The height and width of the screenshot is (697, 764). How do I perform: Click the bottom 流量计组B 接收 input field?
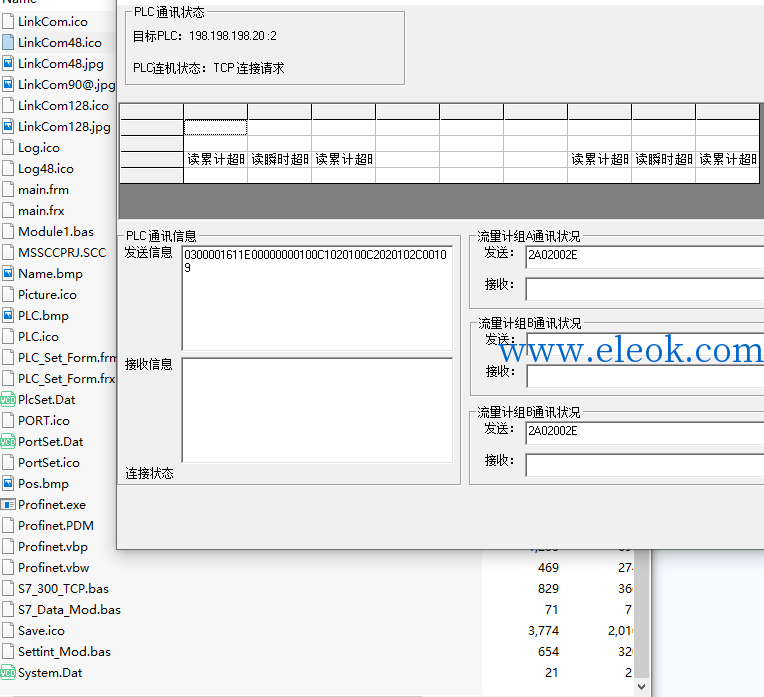(645, 465)
